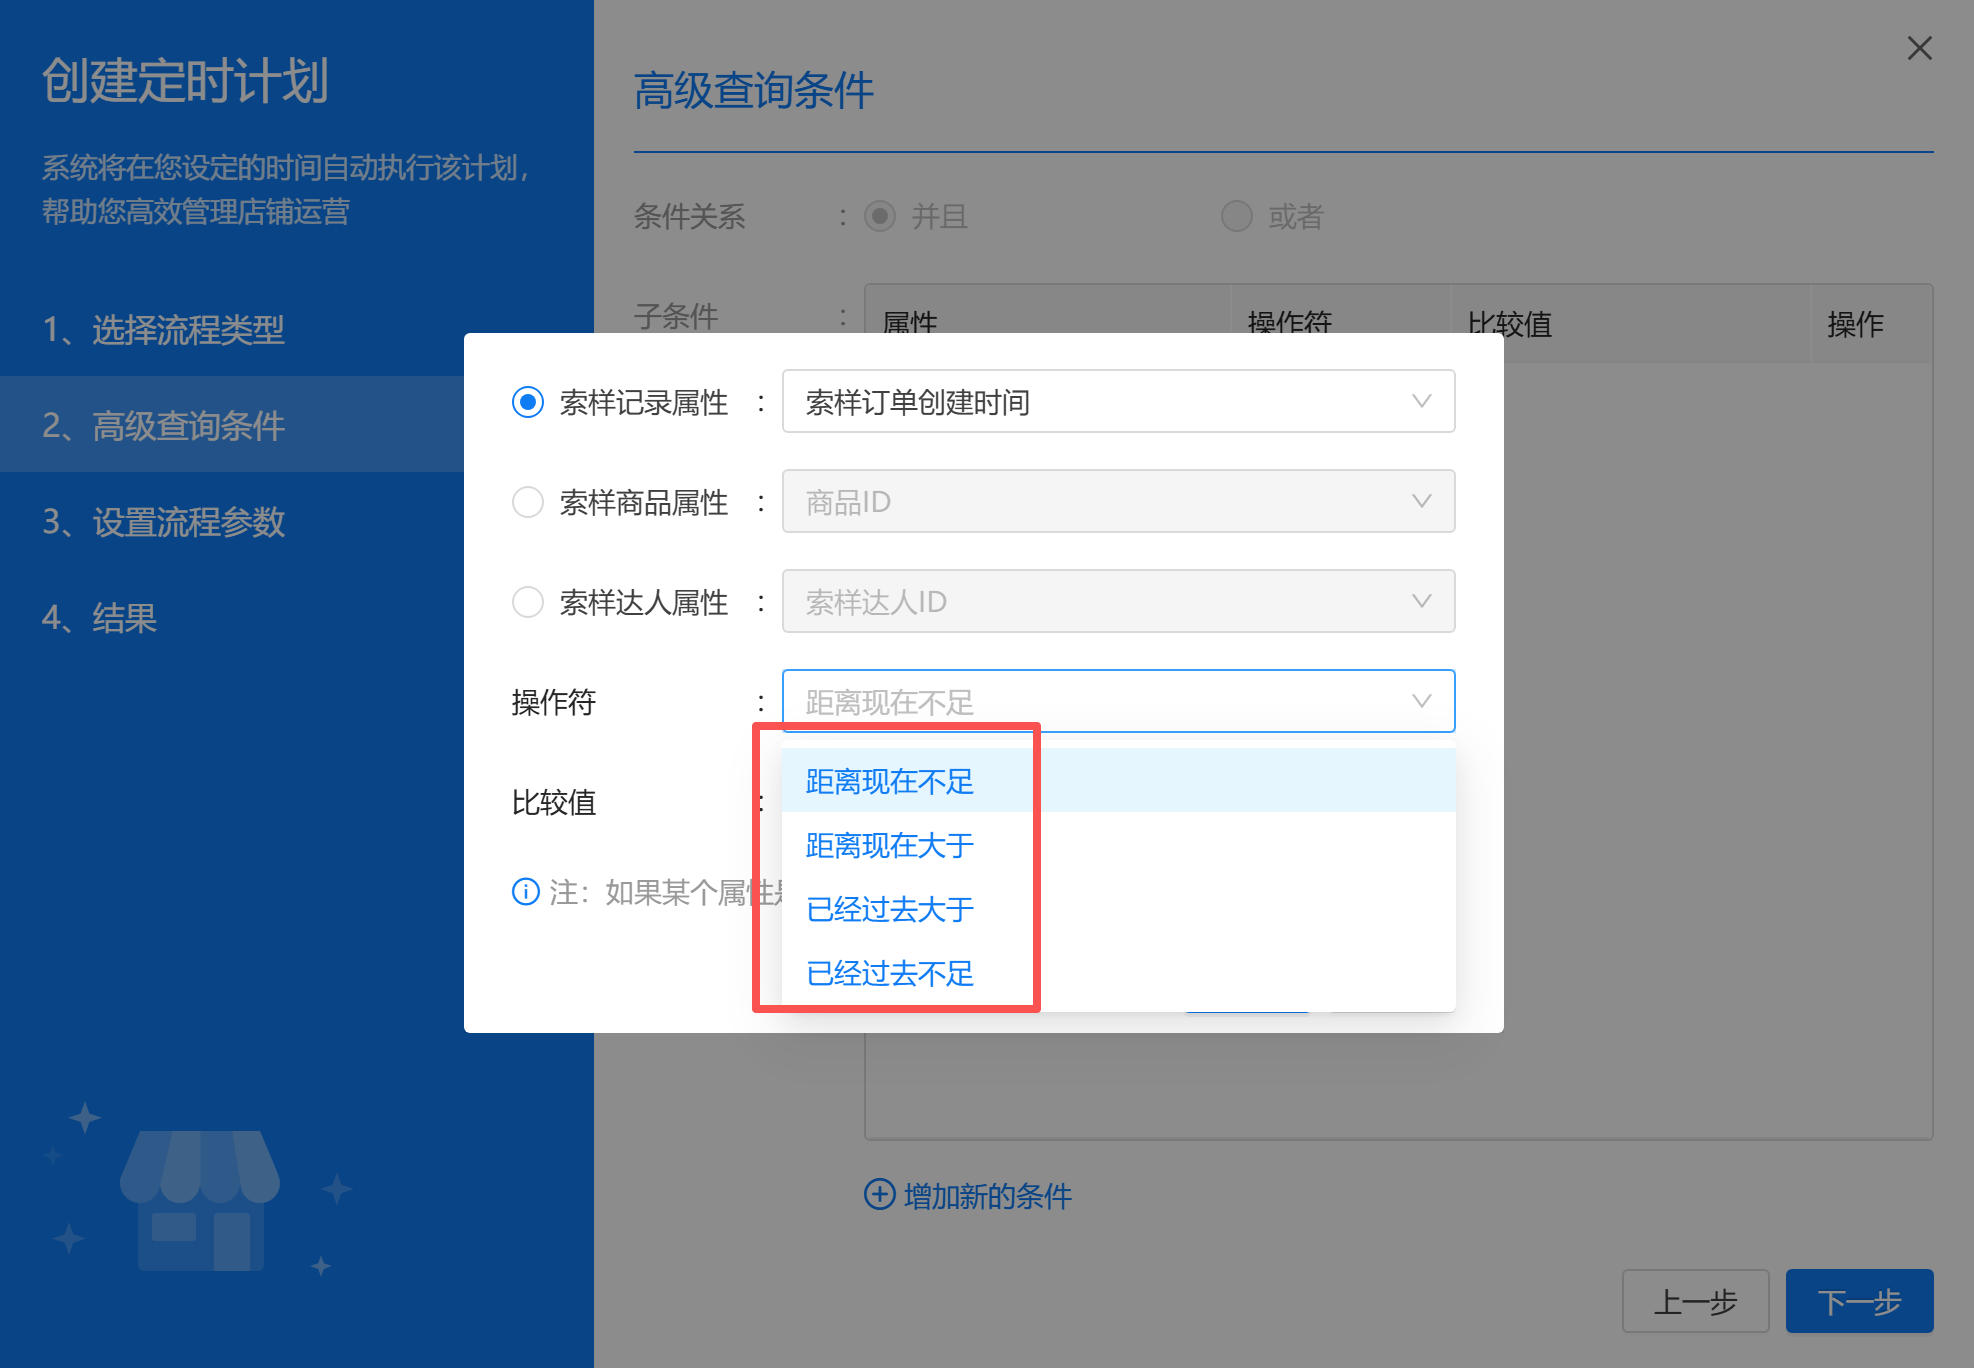Choose 距离现在不足 option in list
This screenshot has width=1974, height=1368.
(889, 782)
